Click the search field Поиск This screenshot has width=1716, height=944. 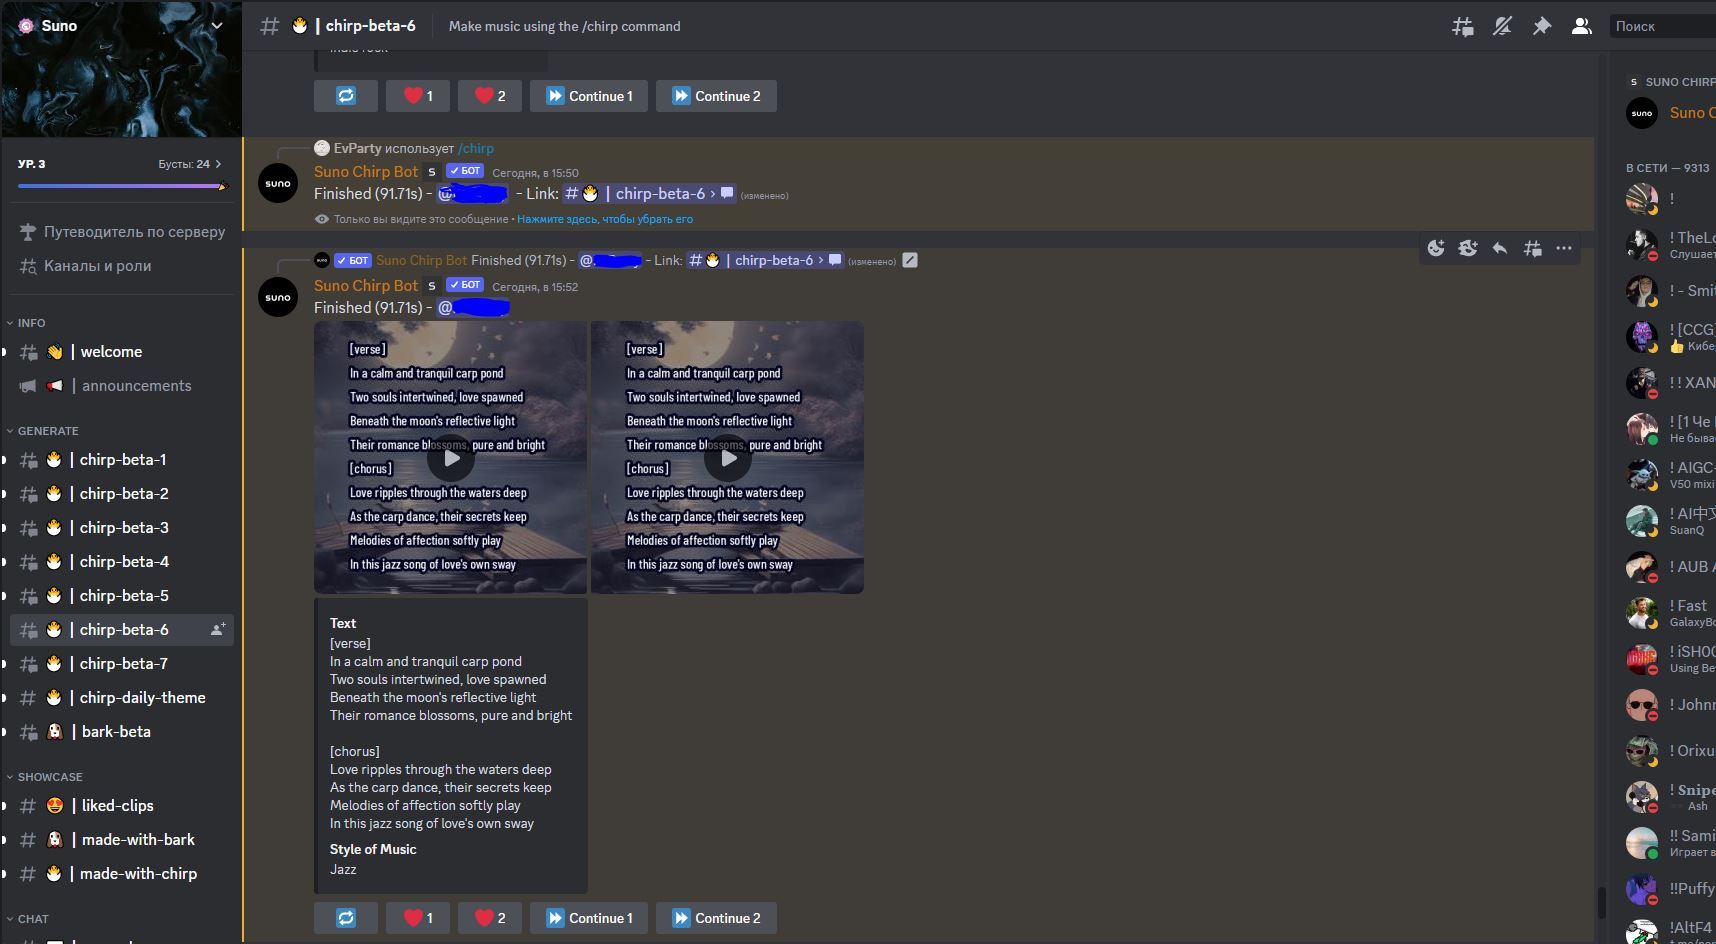coord(1661,27)
